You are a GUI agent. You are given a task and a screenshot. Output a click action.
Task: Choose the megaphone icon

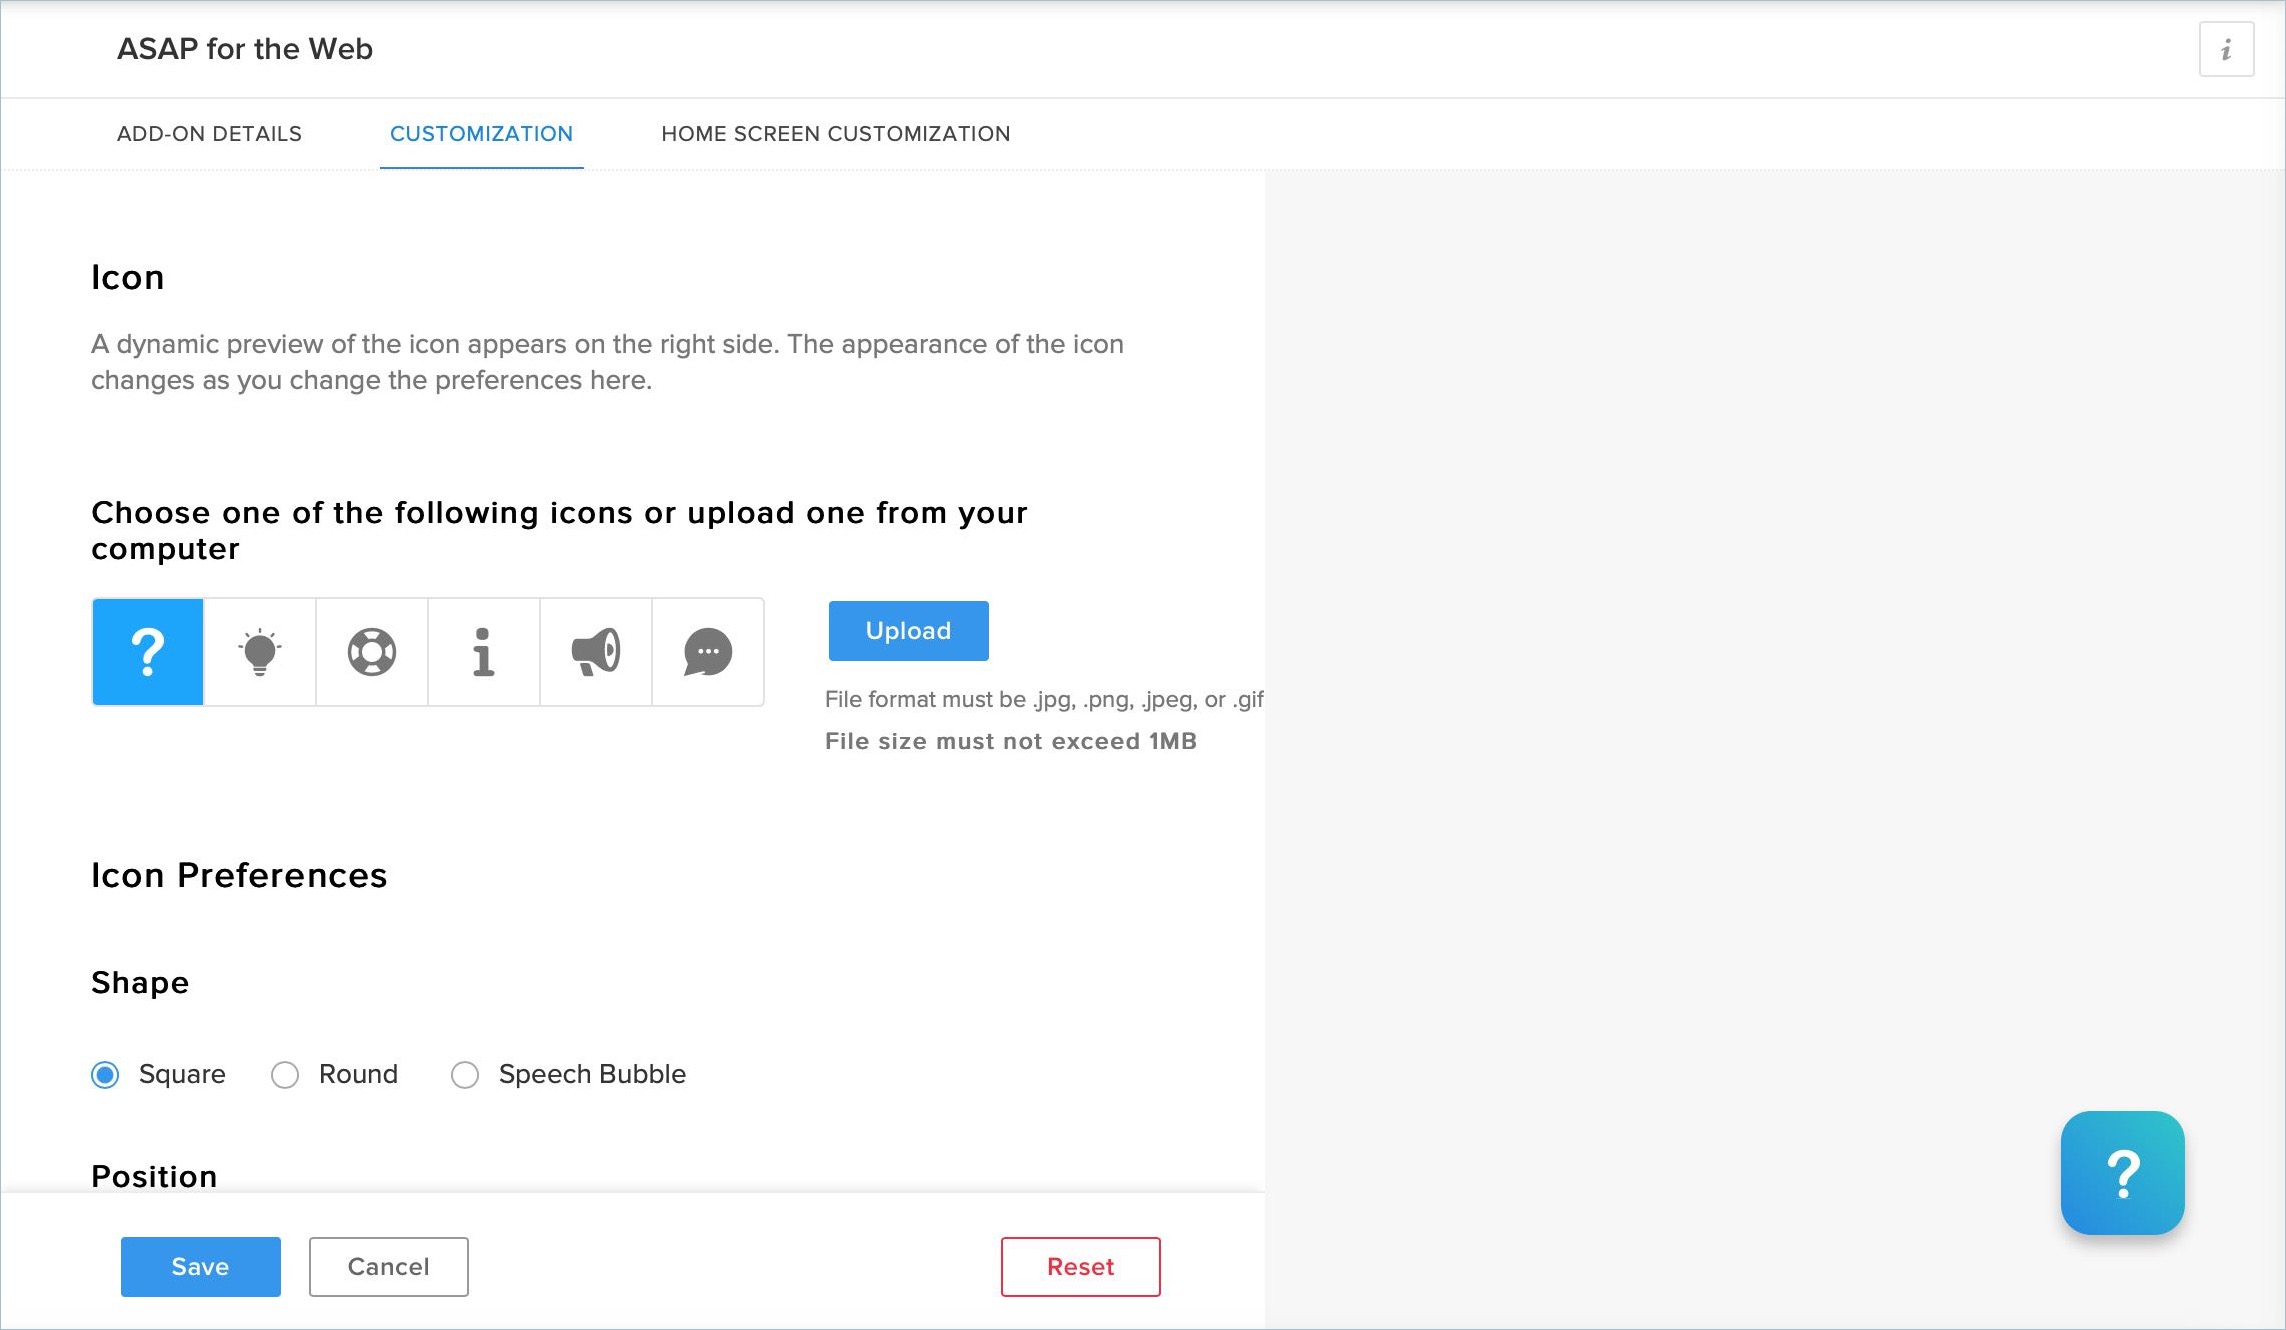tap(596, 652)
